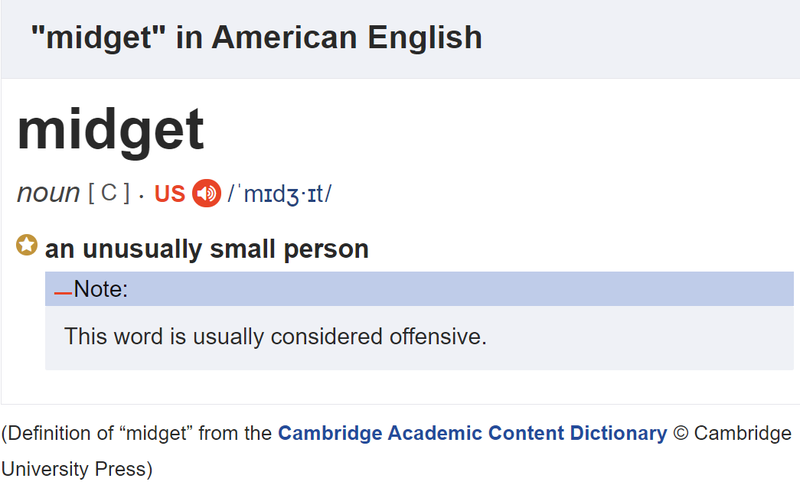This screenshot has width=800, height=485.
Task: Toggle the blue Note header bar
Action: click(x=419, y=289)
